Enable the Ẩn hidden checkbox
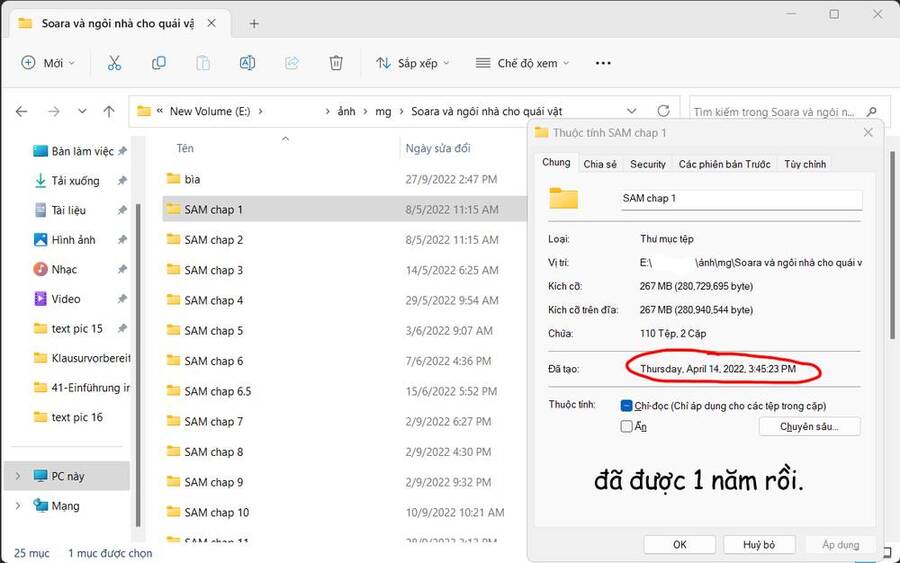 [x=627, y=426]
